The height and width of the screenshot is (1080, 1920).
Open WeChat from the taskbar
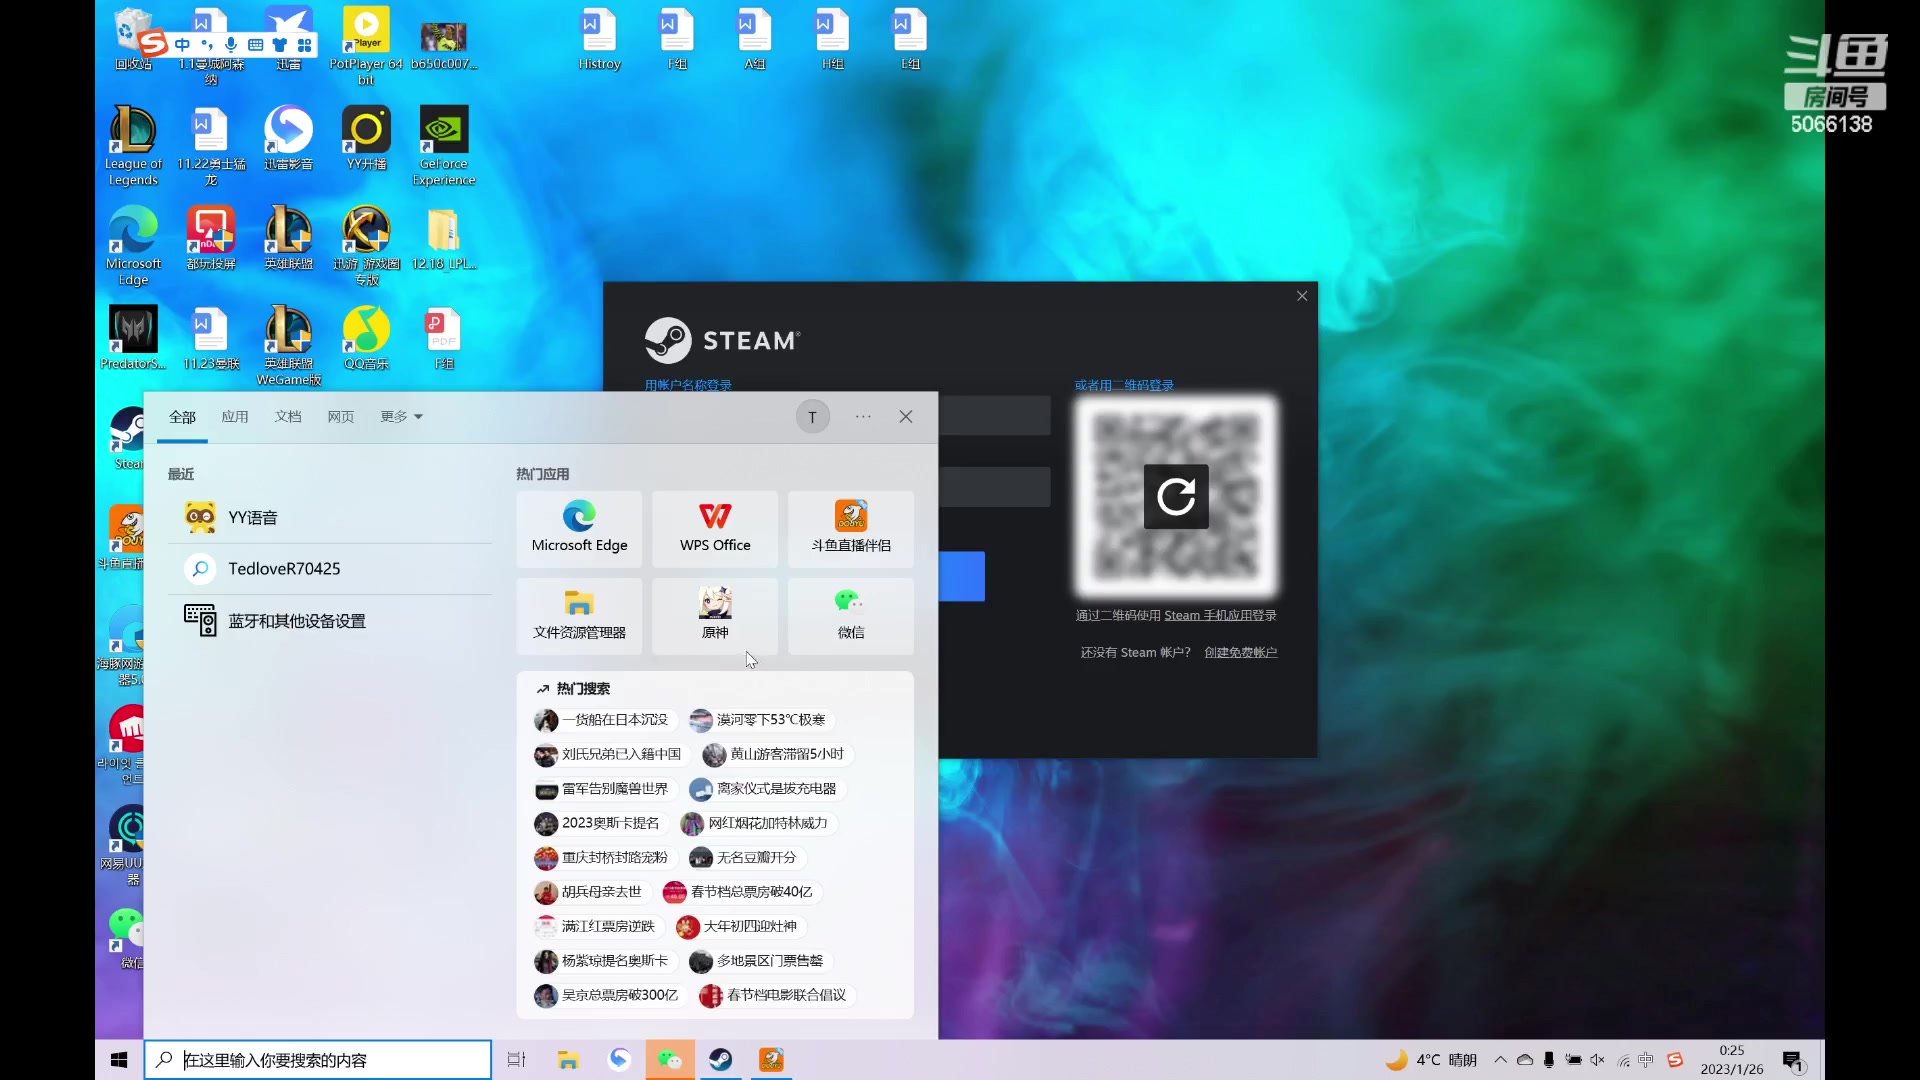[670, 1060]
